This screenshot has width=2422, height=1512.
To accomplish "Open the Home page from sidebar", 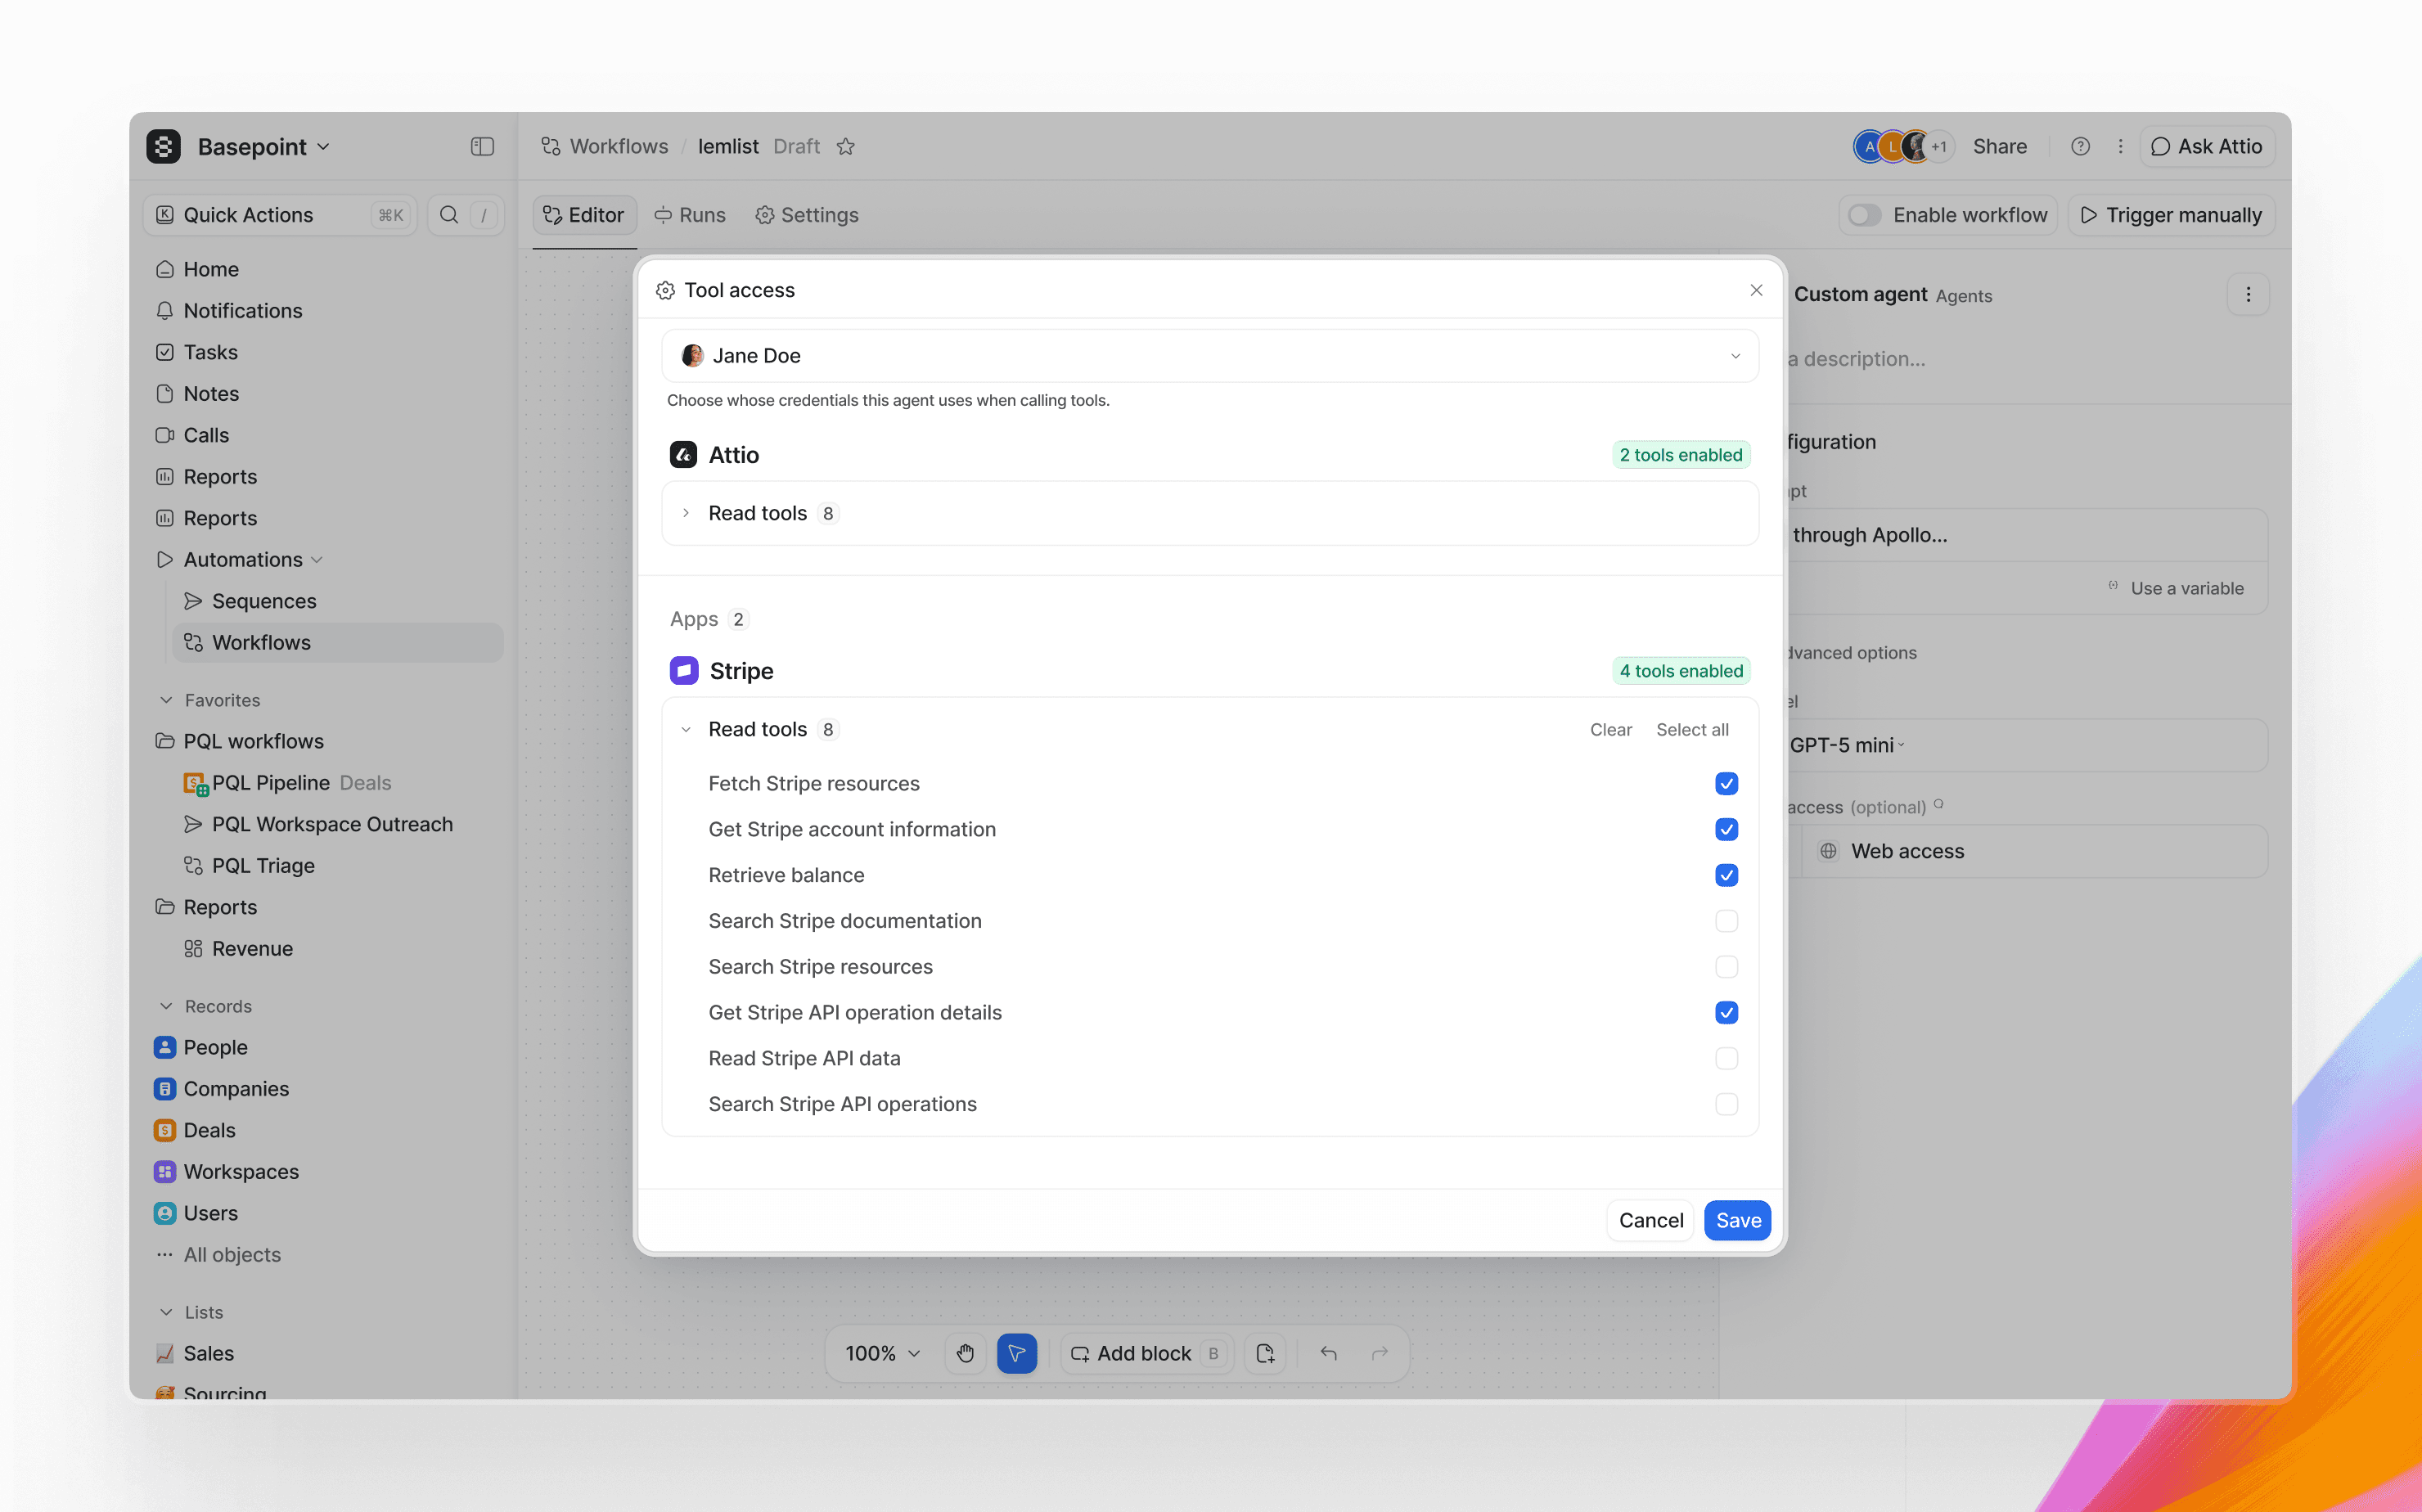I will [x=210, y=269].
